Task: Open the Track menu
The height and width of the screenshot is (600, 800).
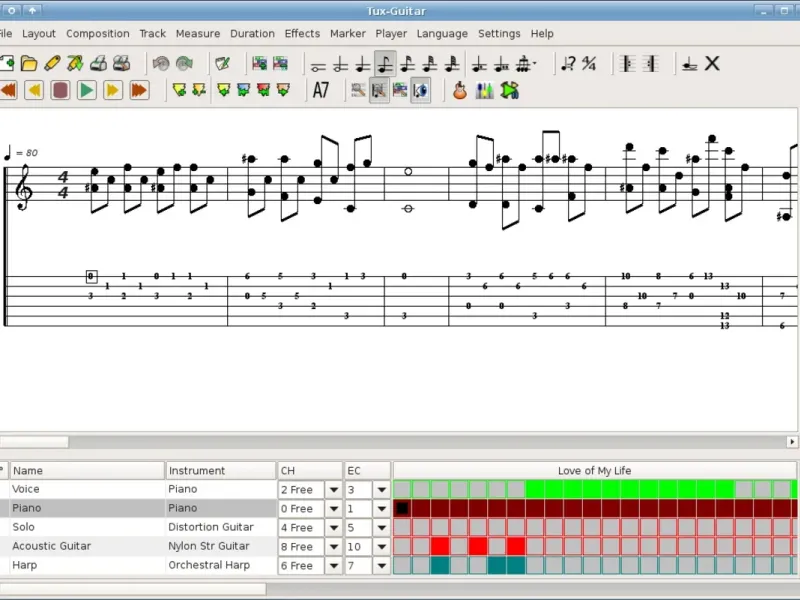Action: click(x=153, y=34)
